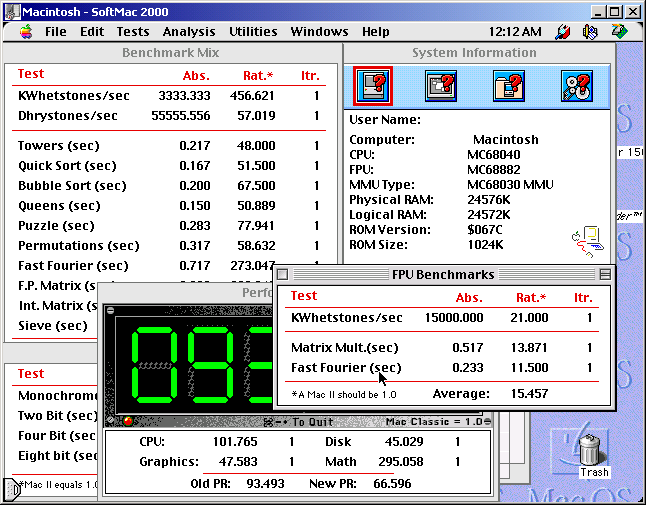Screen dimensions: 646x505
Task: Click the Fast Fourier (sec) row in FPU Benchmarks
Action: [x=442, y=367]
